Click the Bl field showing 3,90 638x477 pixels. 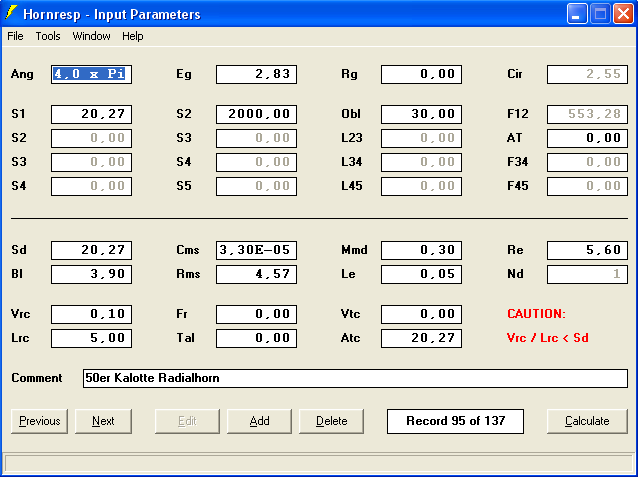[92, 274]
